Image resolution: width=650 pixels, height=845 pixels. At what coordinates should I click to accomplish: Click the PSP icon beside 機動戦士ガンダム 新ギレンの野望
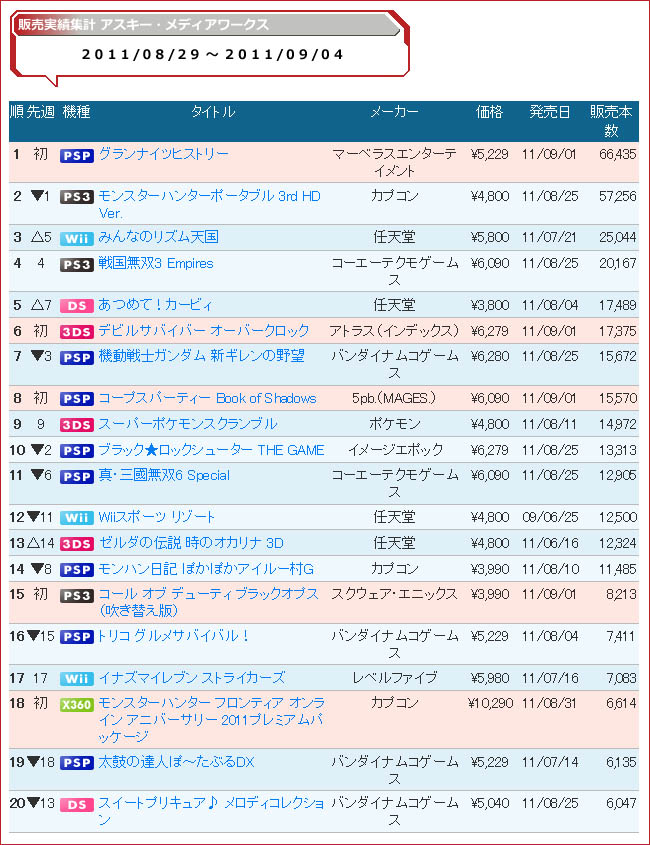click(77, 357)
